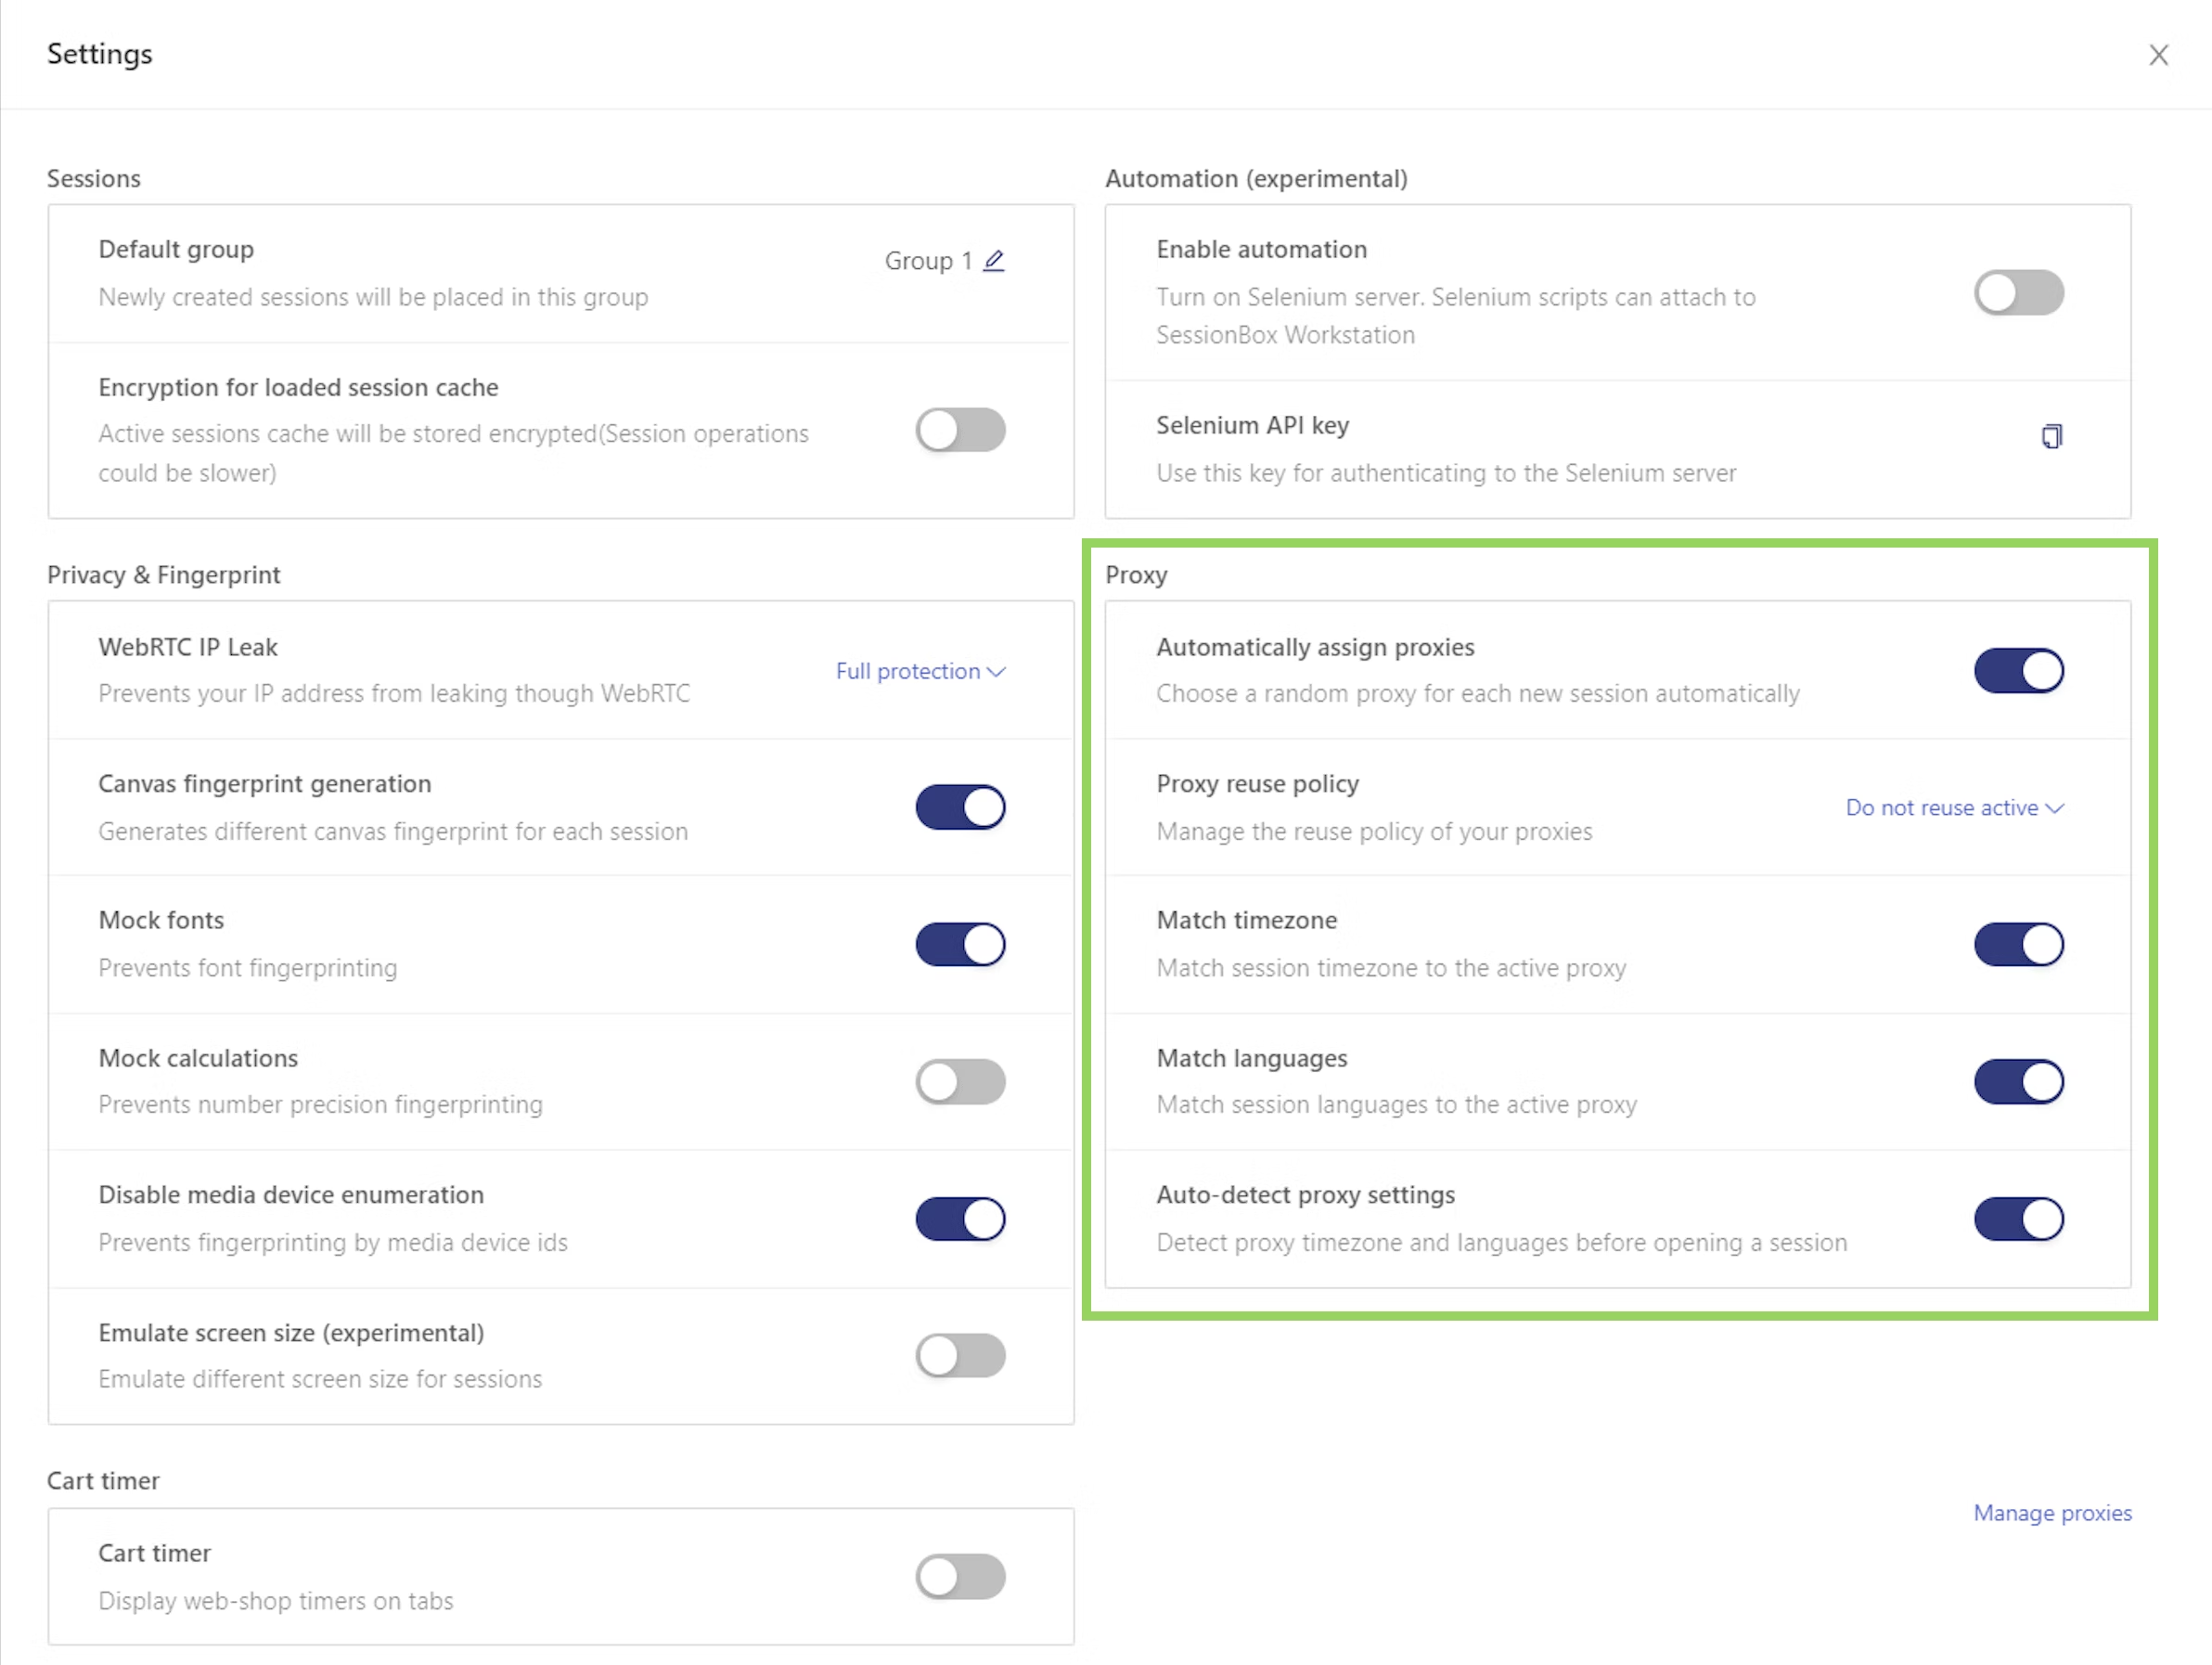
Task: Click the Privacy & Fingerprint section heading
Action: click(x=164, y=575)
